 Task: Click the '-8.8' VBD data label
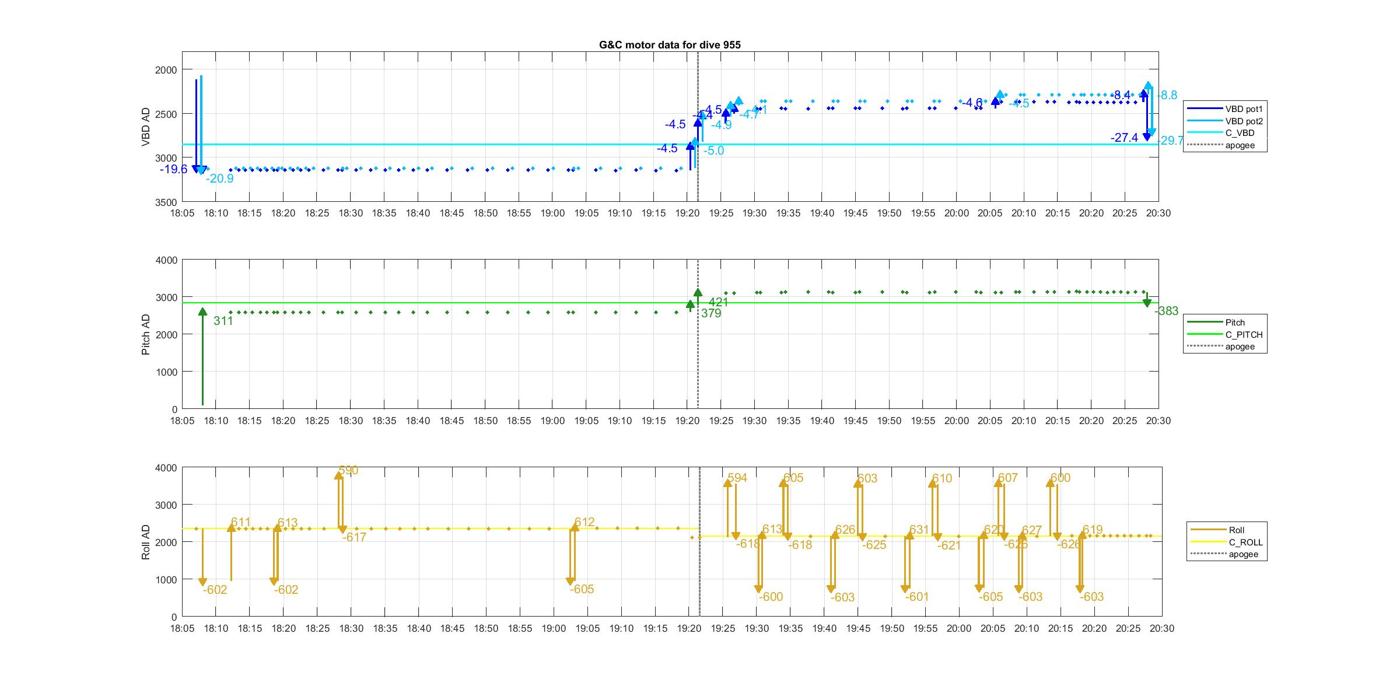click(x=1167, y=96)
